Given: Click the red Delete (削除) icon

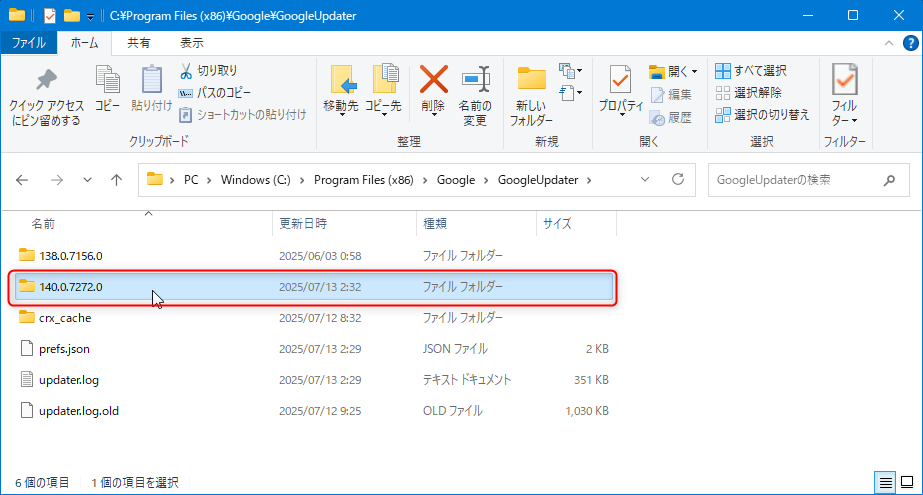Looking at the screenshot, I should 433,79.
